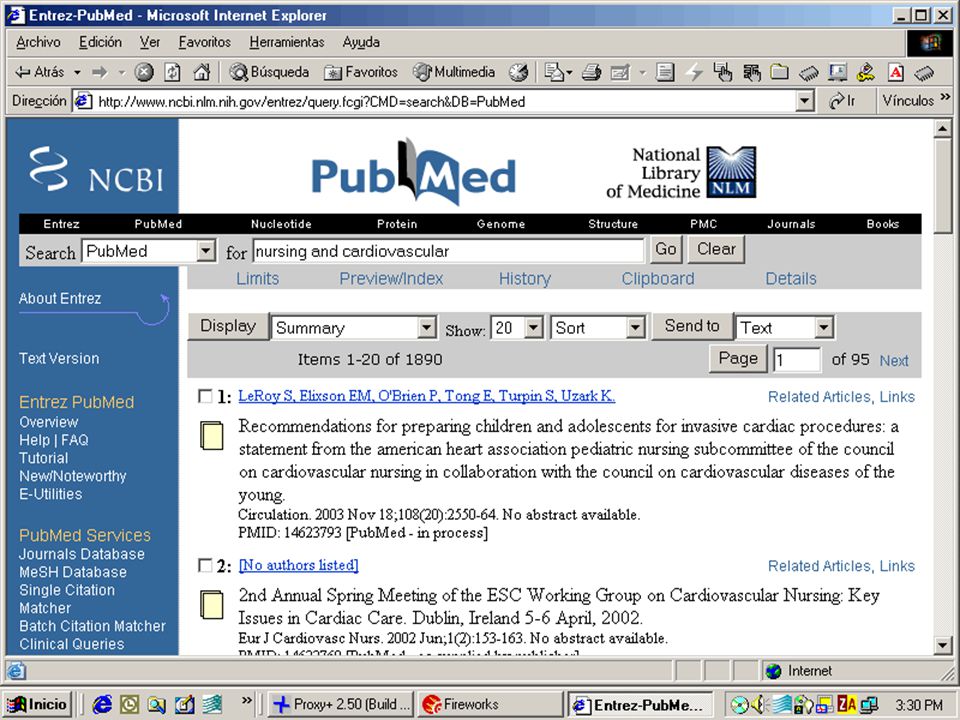This screenshot has height=720, width=960.
Task: Click the edit page icon in the toolbar
Action: click(620, 72)
